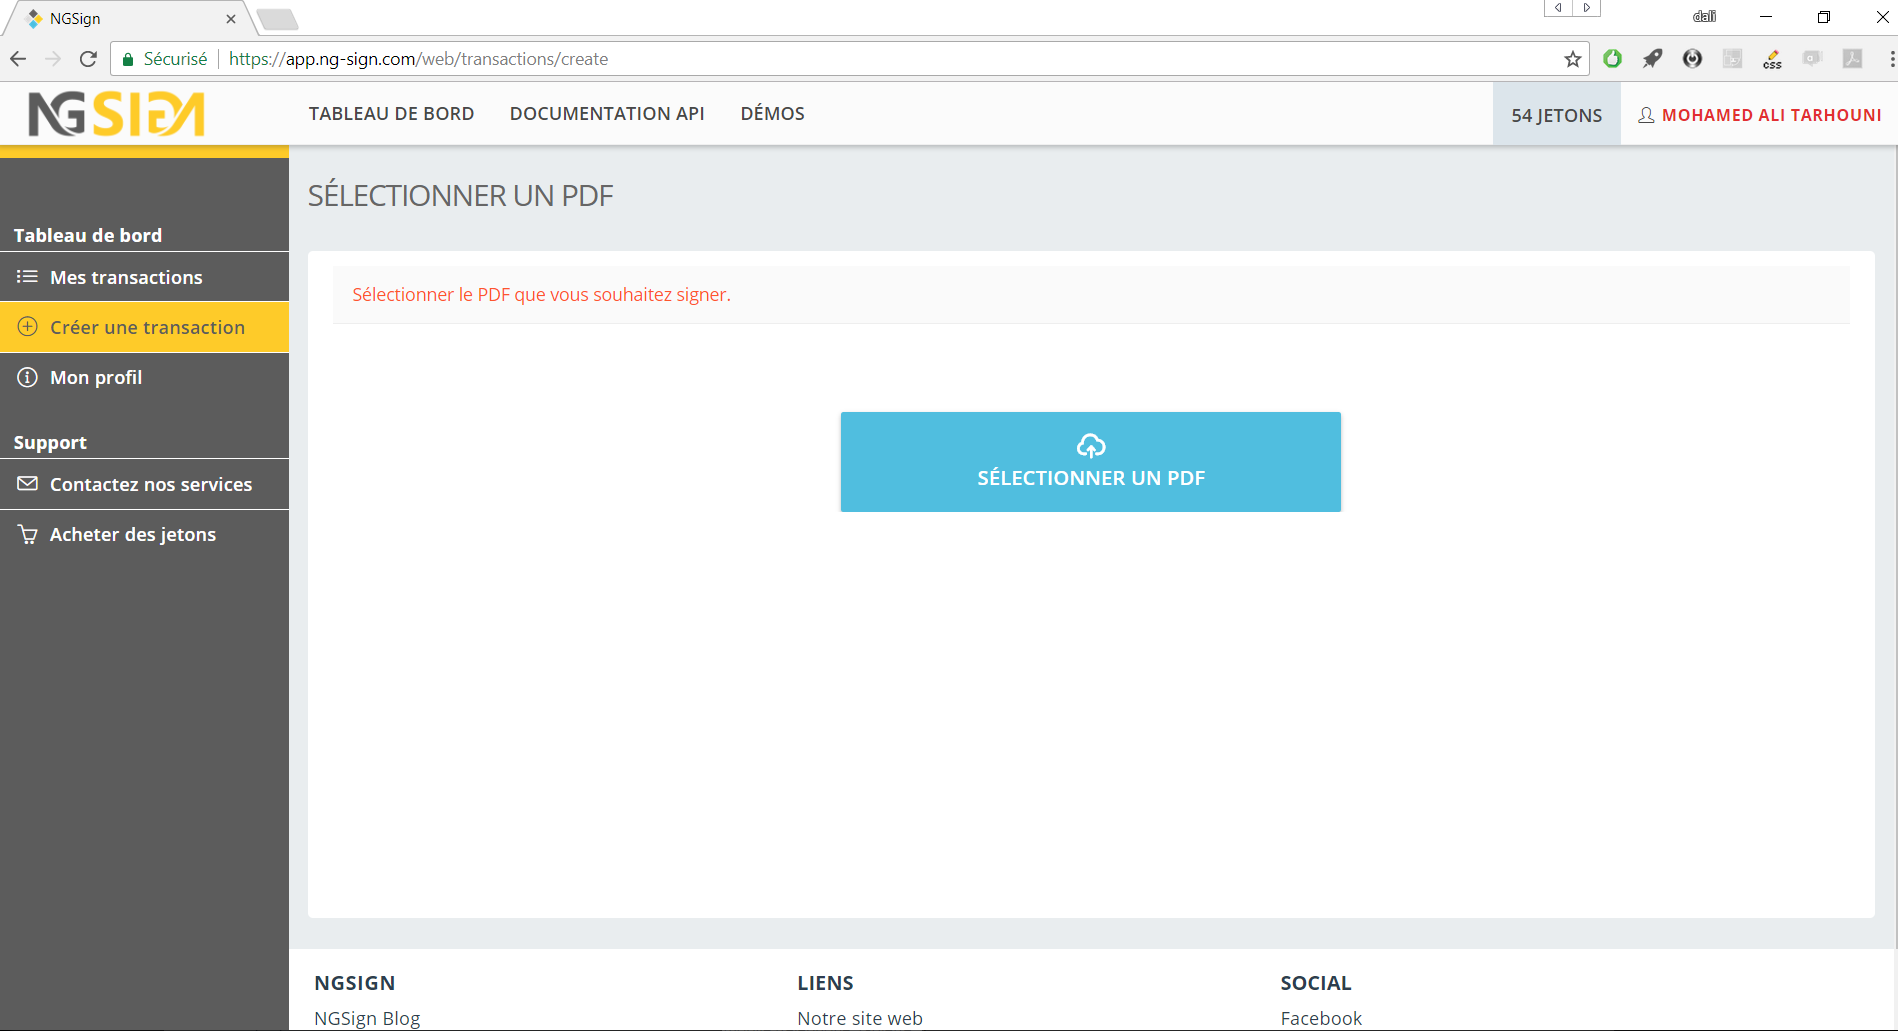
Task: Click the browser address bar URL
Action: coord(418,59)
